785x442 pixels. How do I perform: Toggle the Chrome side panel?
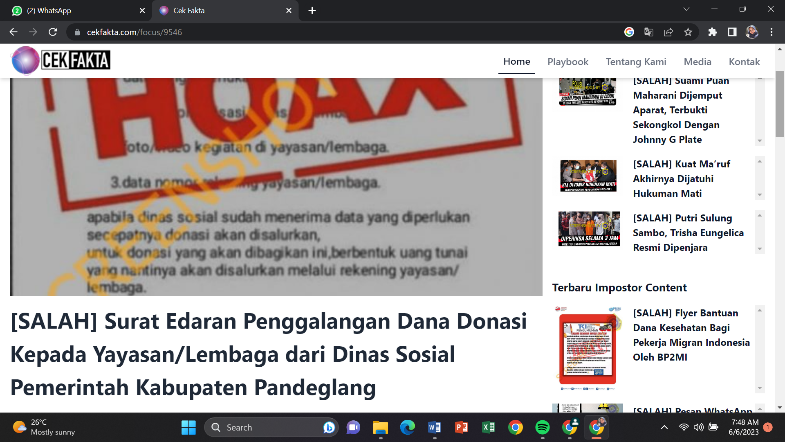tap(732, 31)
